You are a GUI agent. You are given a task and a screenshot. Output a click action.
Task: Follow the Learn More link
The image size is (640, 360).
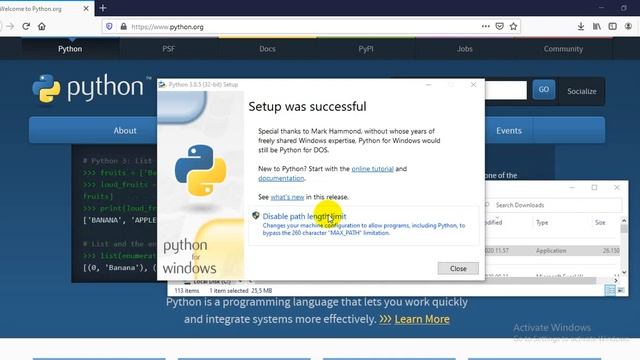(422, 319)
